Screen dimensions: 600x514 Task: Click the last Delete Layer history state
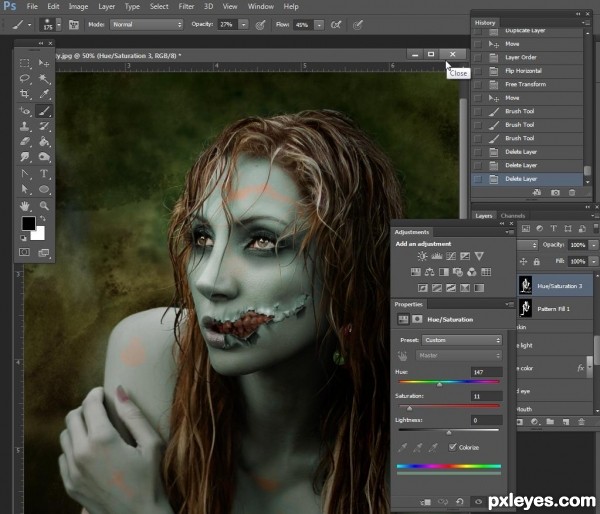527,179
